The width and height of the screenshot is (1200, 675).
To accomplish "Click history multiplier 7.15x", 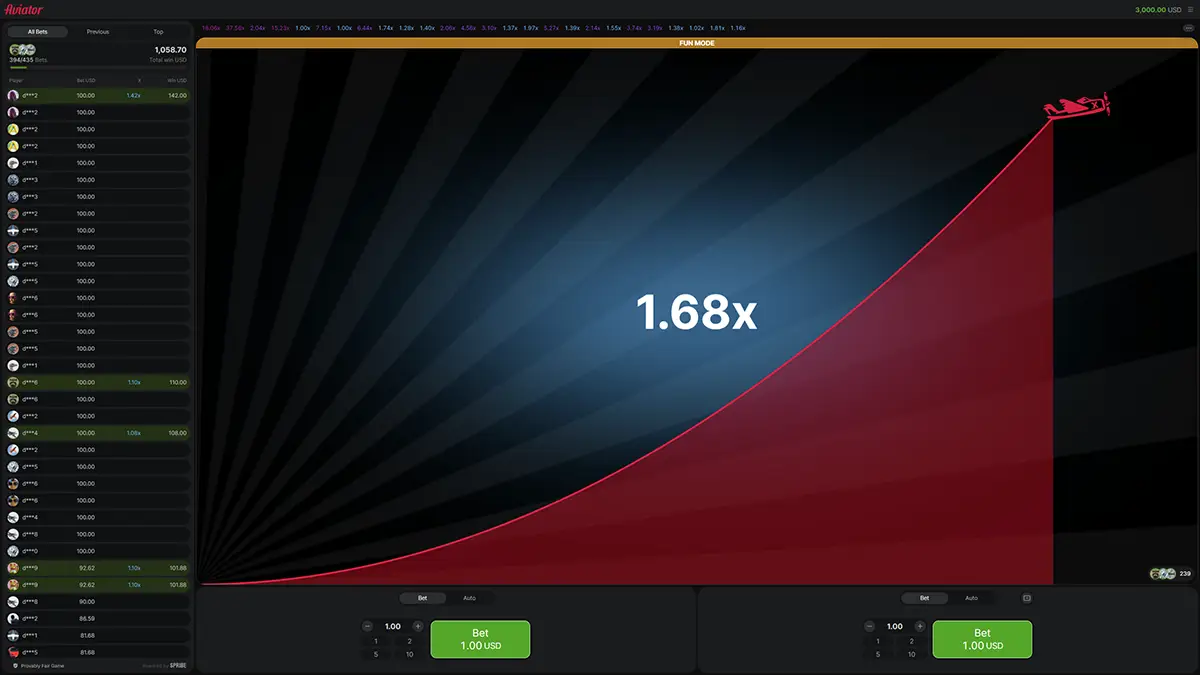I will [x=323, y=28].
